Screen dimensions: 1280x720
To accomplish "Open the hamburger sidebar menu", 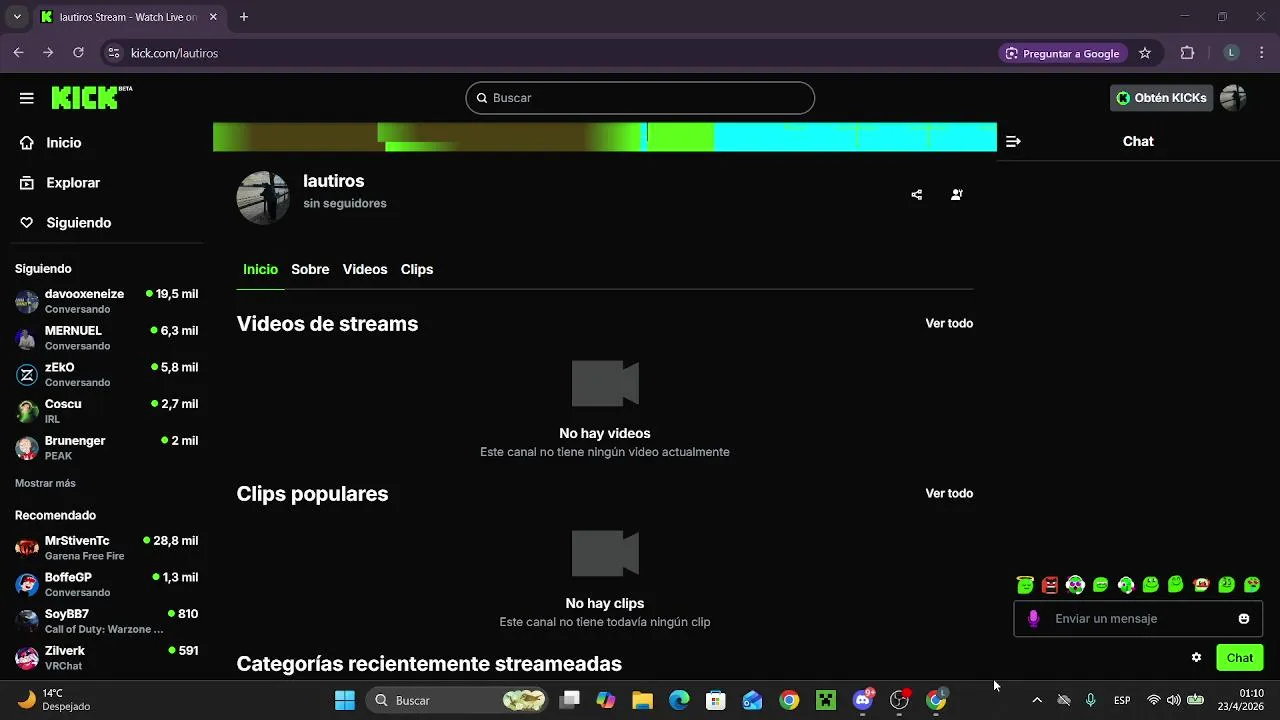I will 27,98.
